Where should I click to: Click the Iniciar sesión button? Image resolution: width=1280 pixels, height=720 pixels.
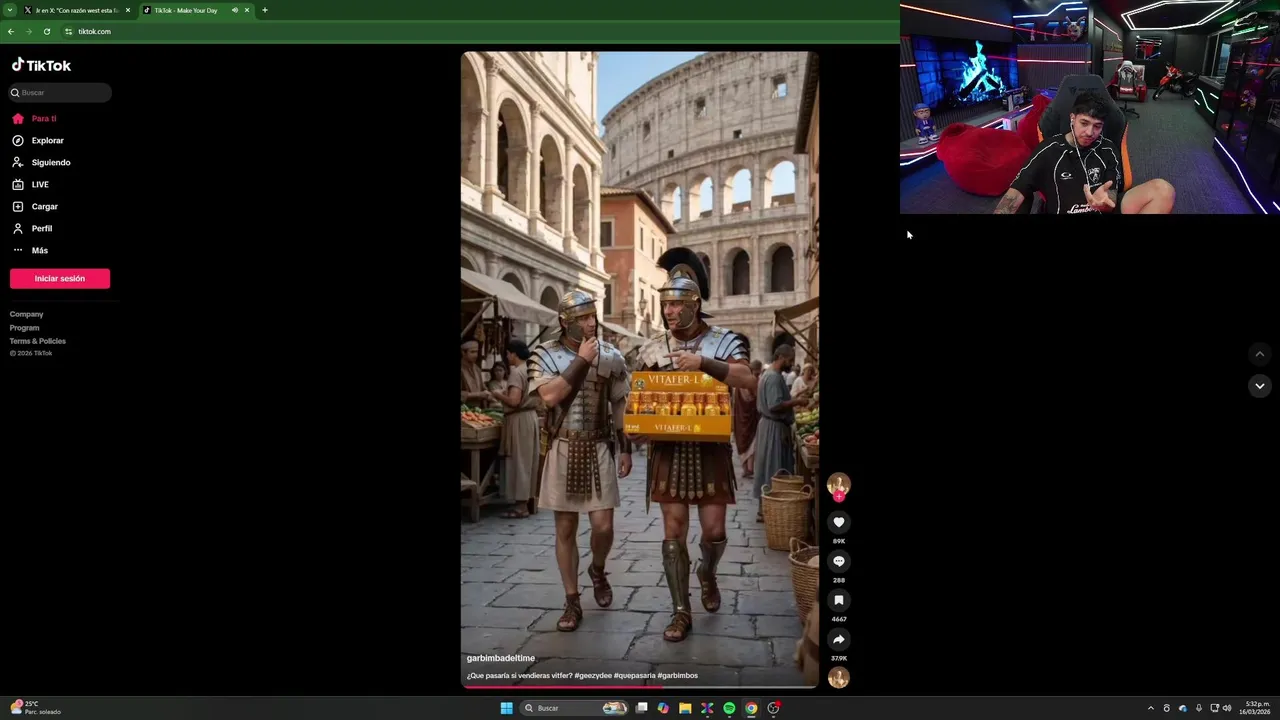pos(60,279)
